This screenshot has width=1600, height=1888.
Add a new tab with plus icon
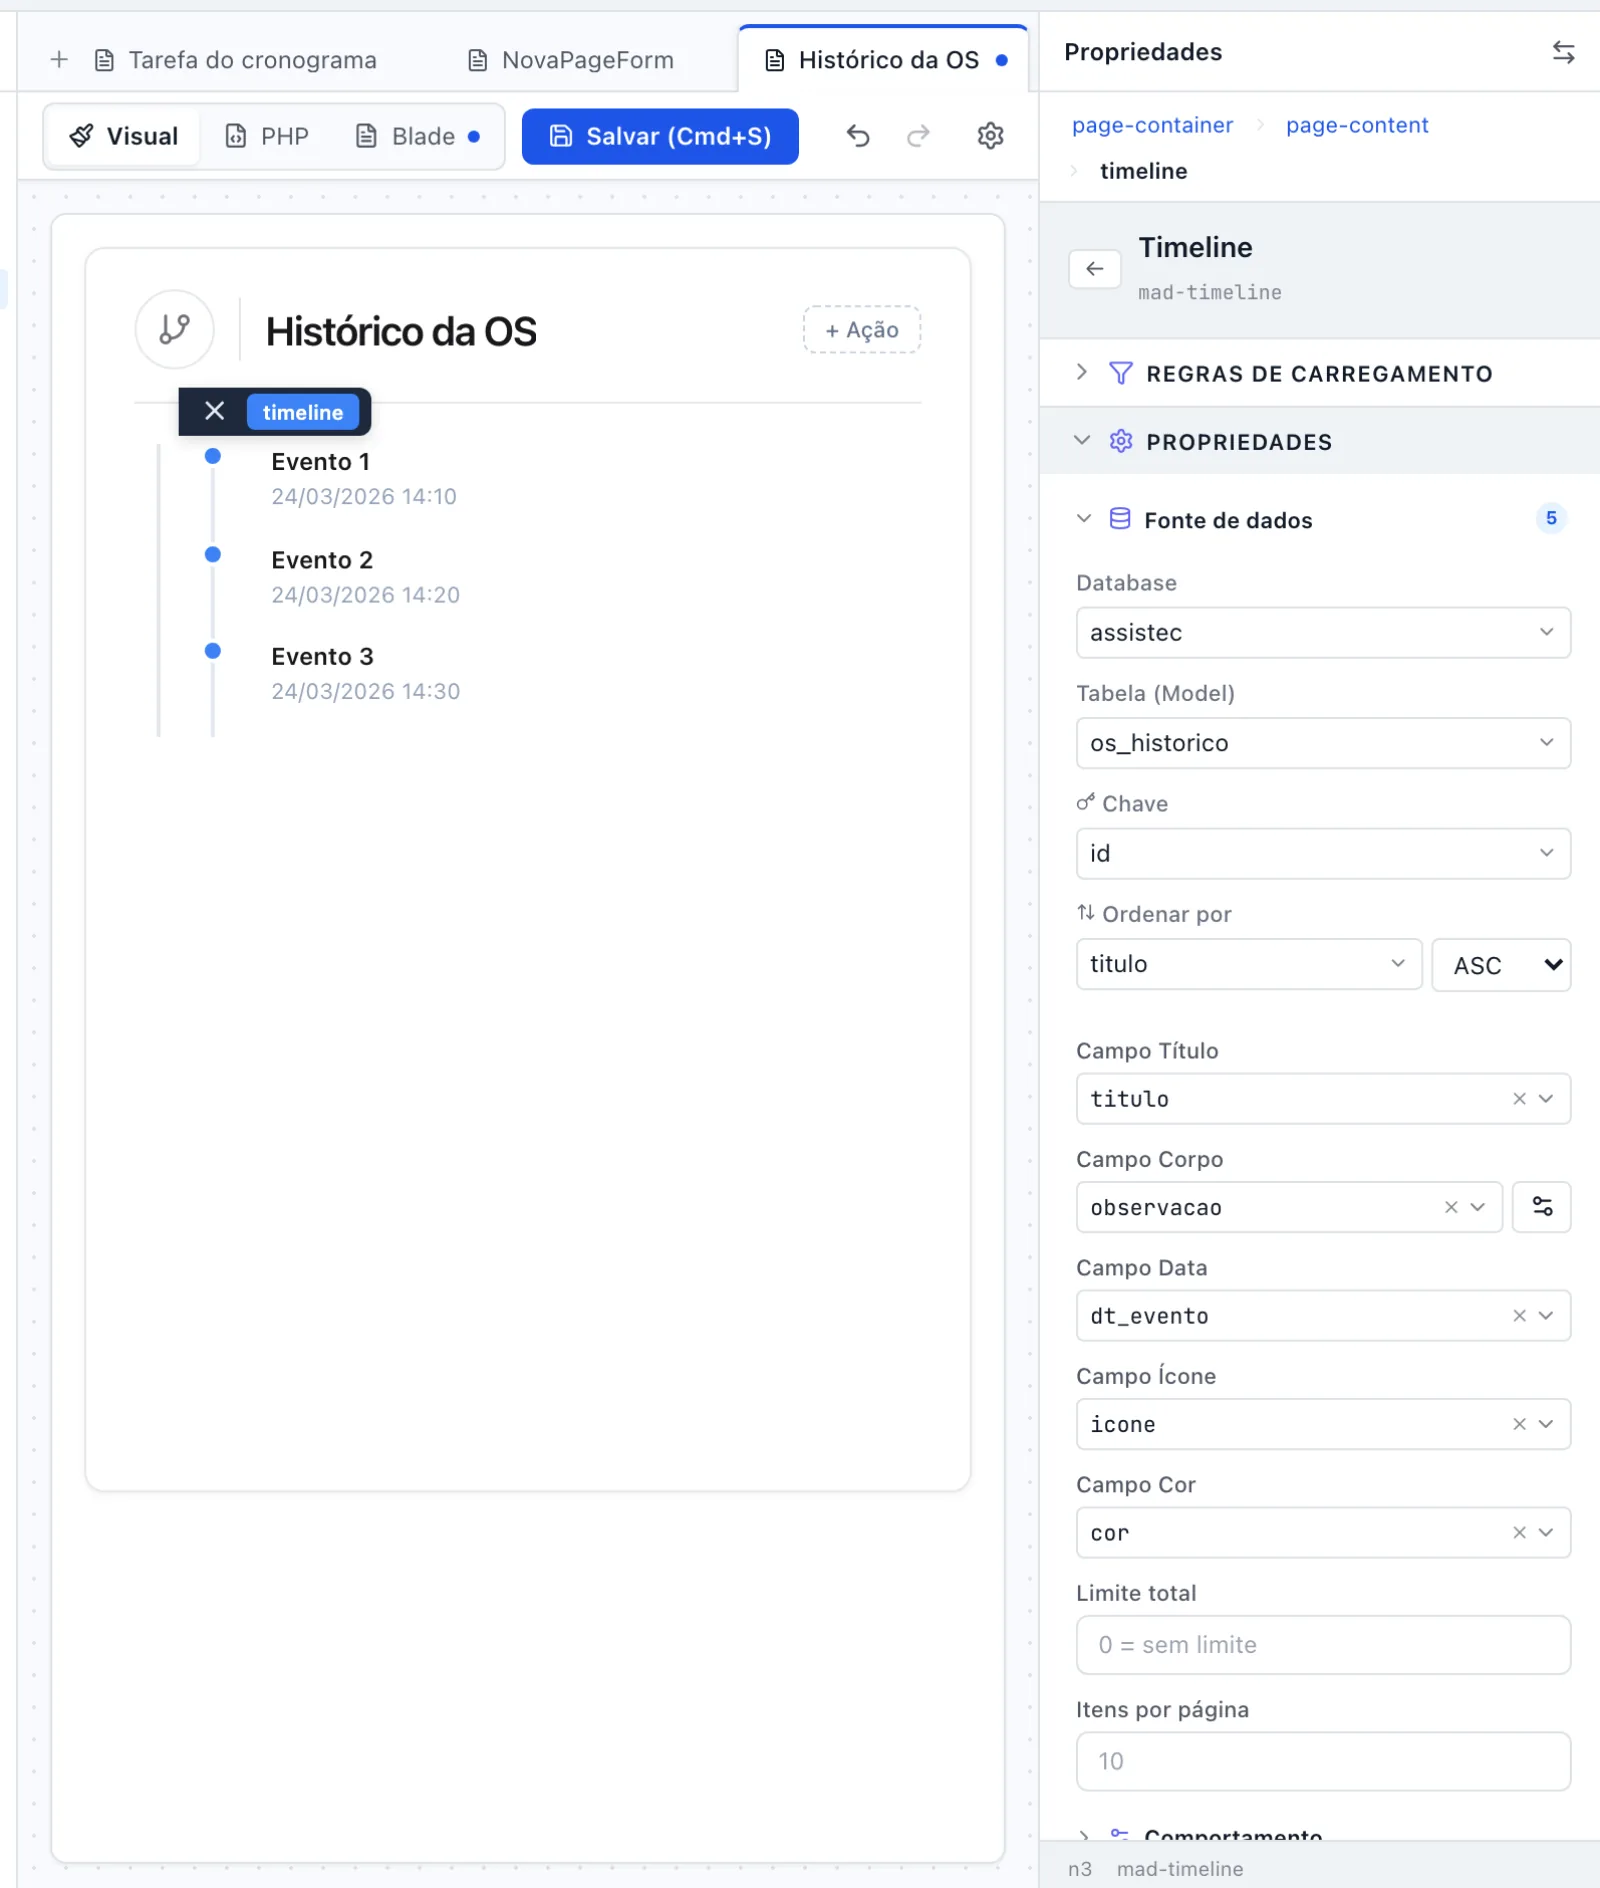click(59, 60)
